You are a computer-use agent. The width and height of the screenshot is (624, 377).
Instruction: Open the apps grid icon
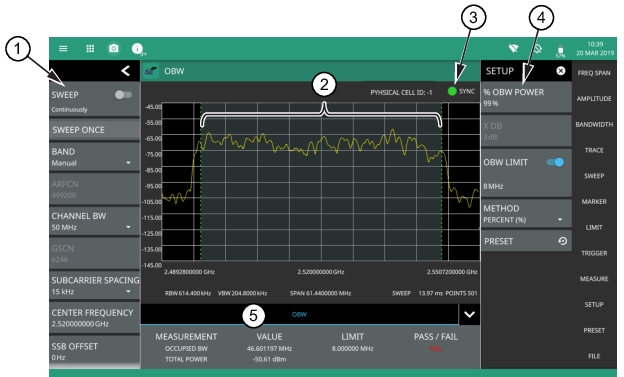pos(90,49)
